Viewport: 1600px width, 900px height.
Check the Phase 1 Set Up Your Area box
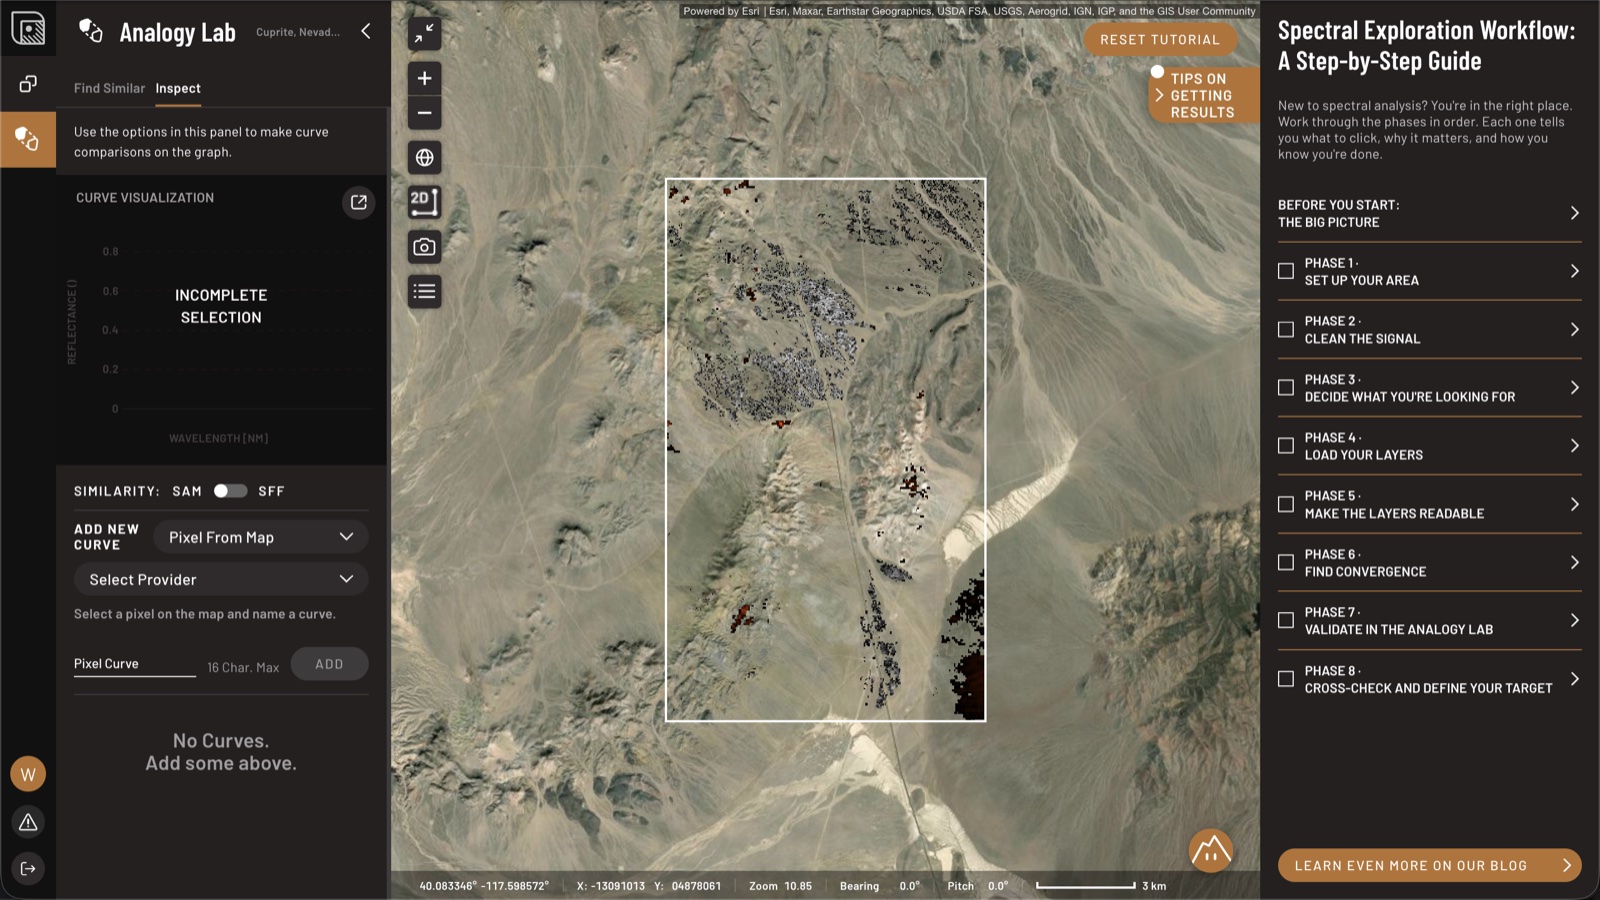[x=1286, y=271]
